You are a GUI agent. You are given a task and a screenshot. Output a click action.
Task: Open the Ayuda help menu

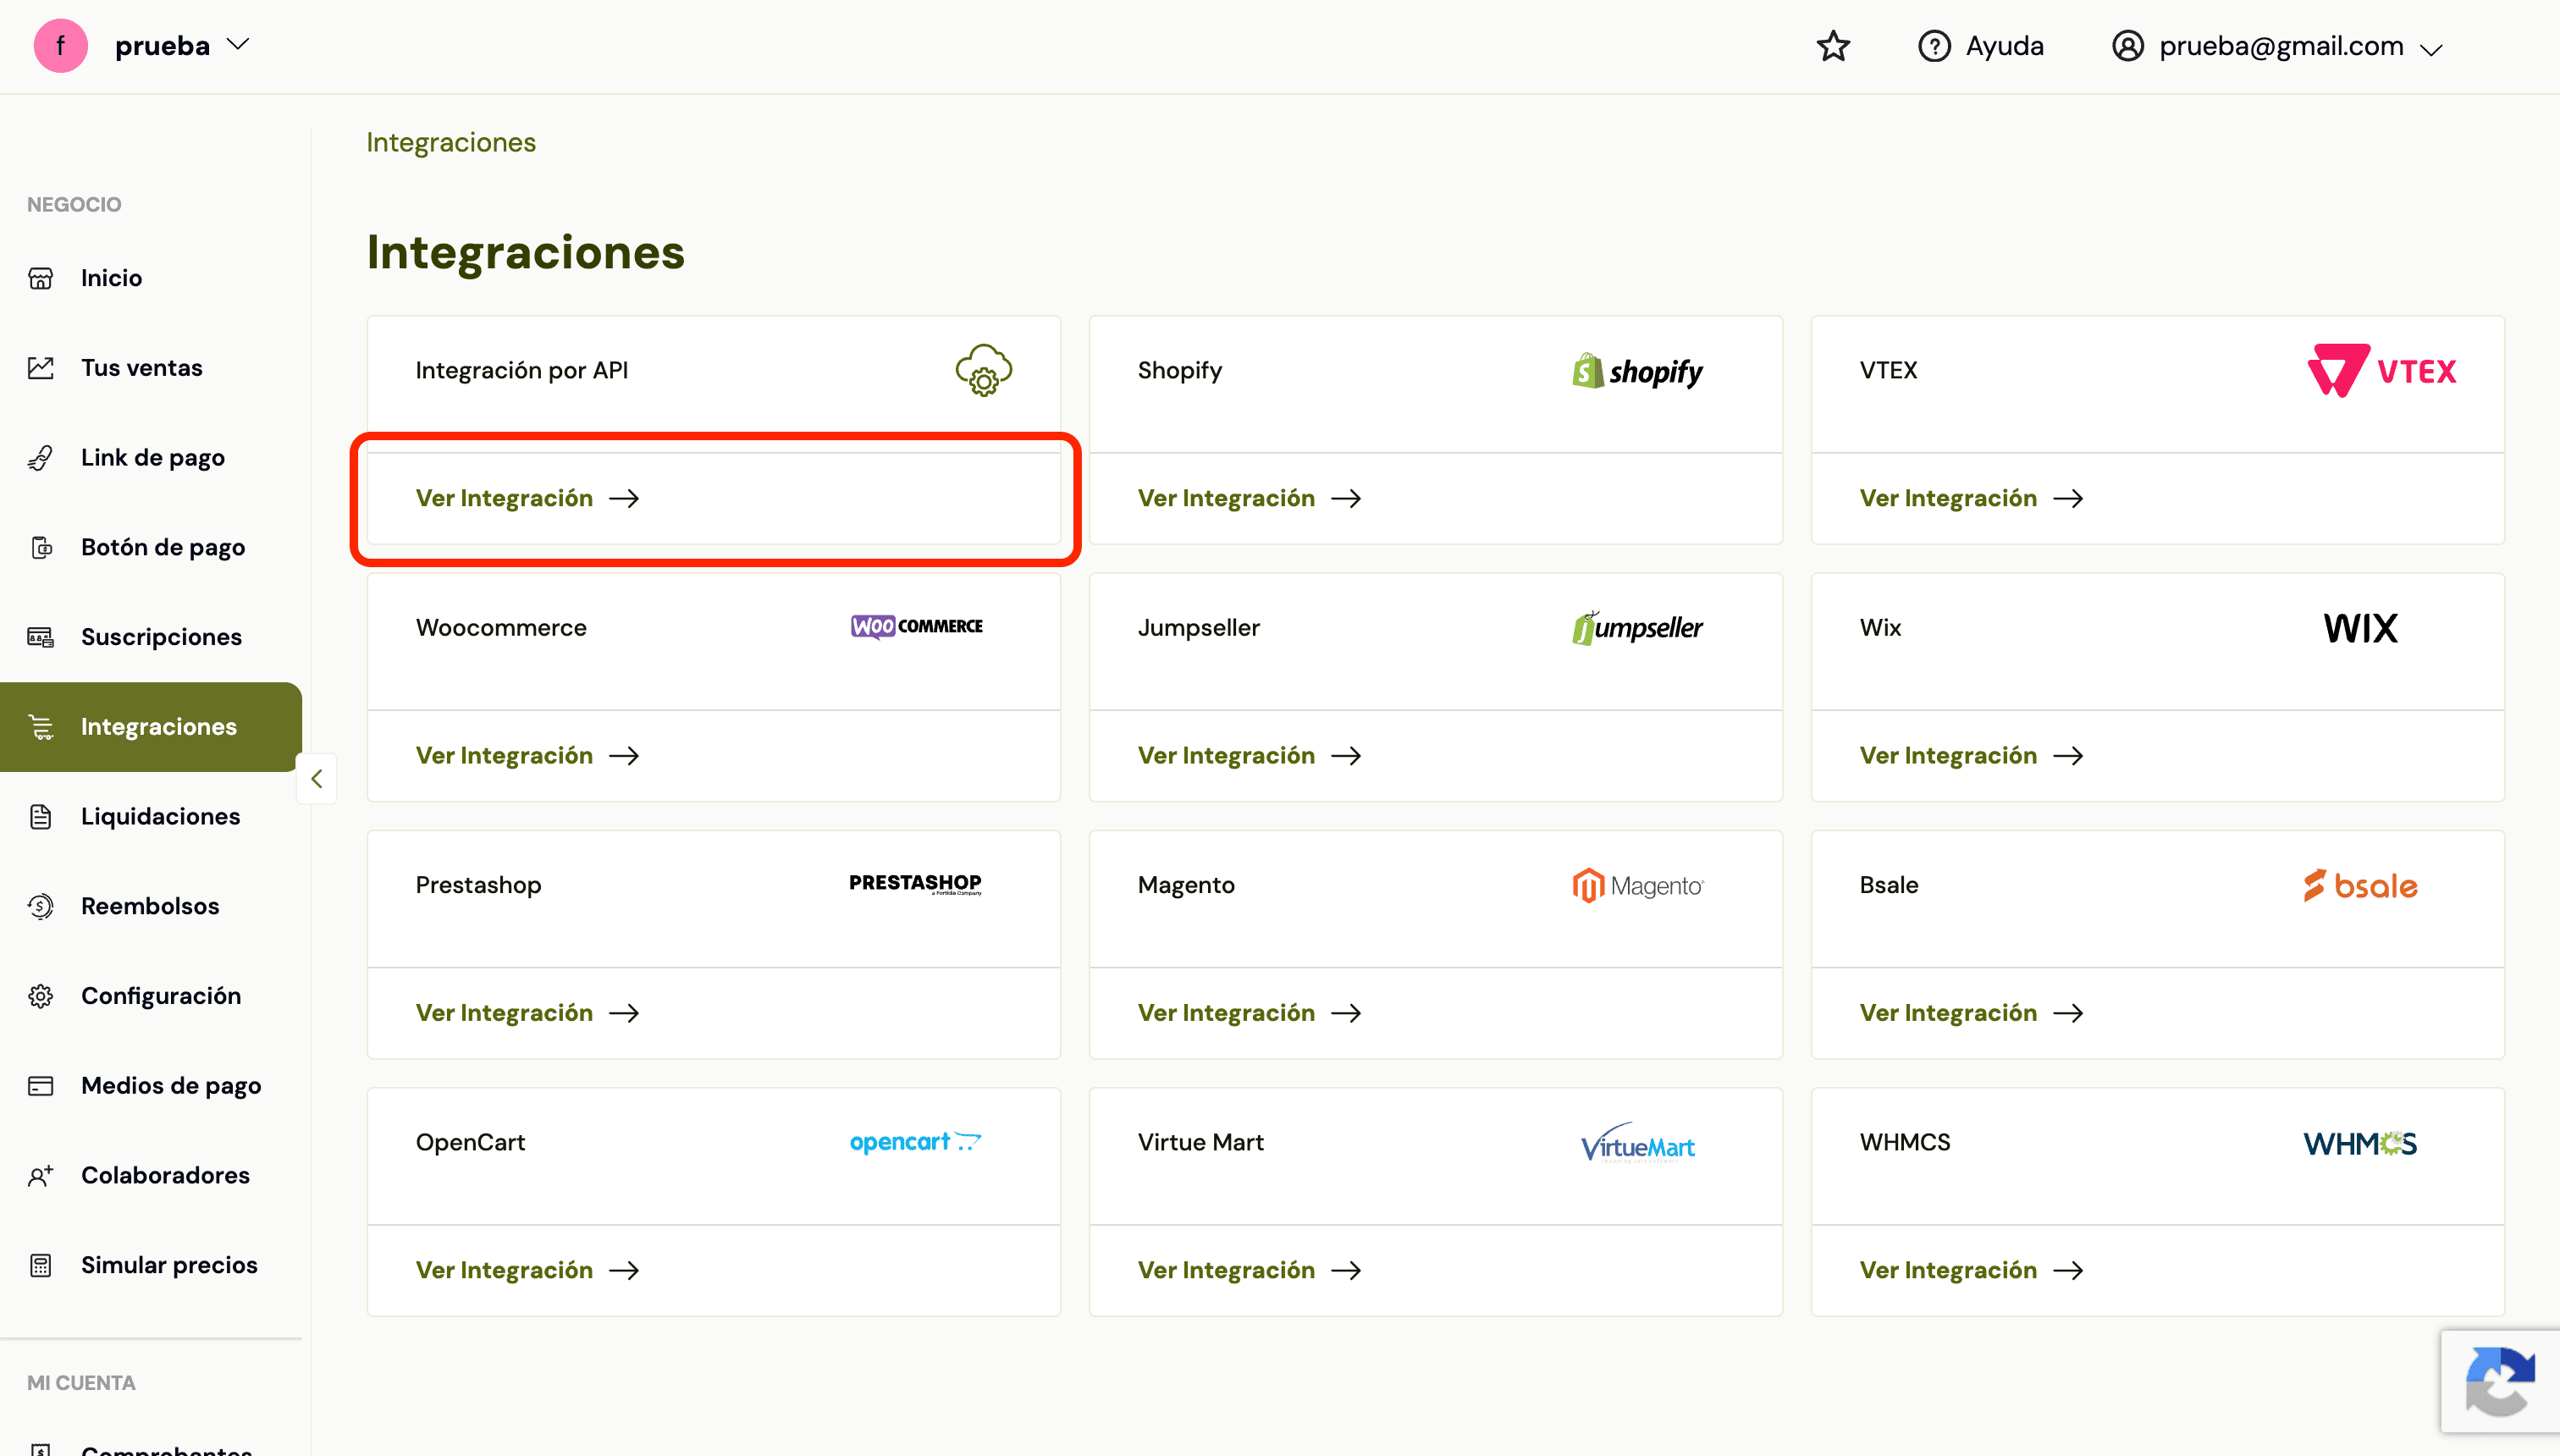(x=1980, y=46)
